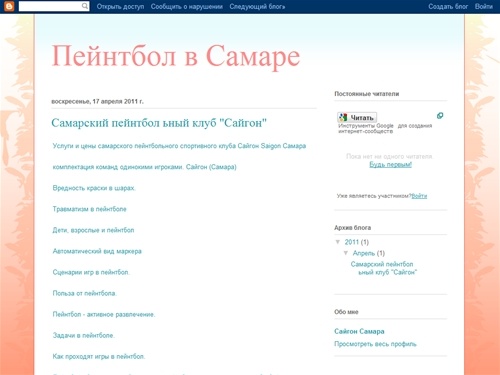Go to Следующий блог» link

(257, 7)
